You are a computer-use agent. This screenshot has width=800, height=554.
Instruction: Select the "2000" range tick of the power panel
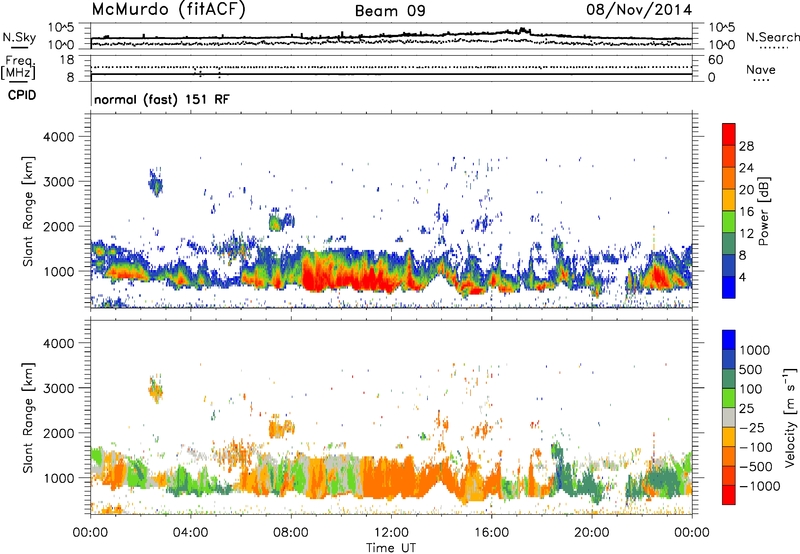pos(58,226)
